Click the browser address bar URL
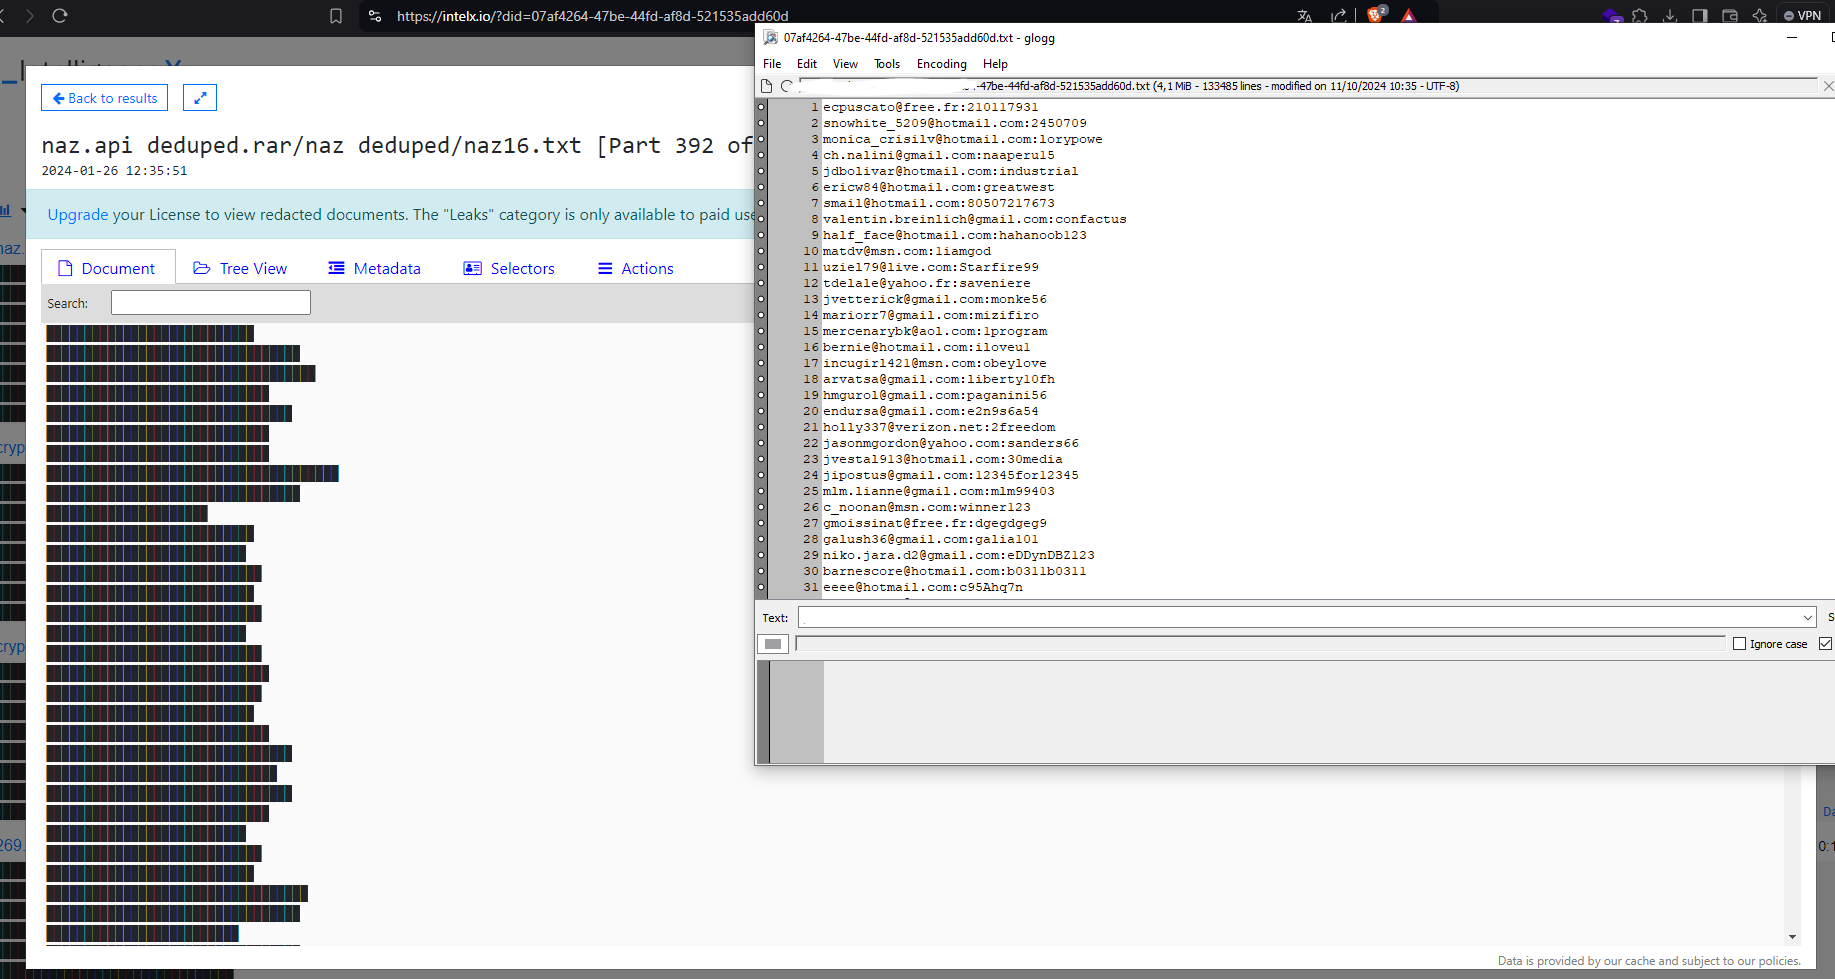 [x=593, y=16]
